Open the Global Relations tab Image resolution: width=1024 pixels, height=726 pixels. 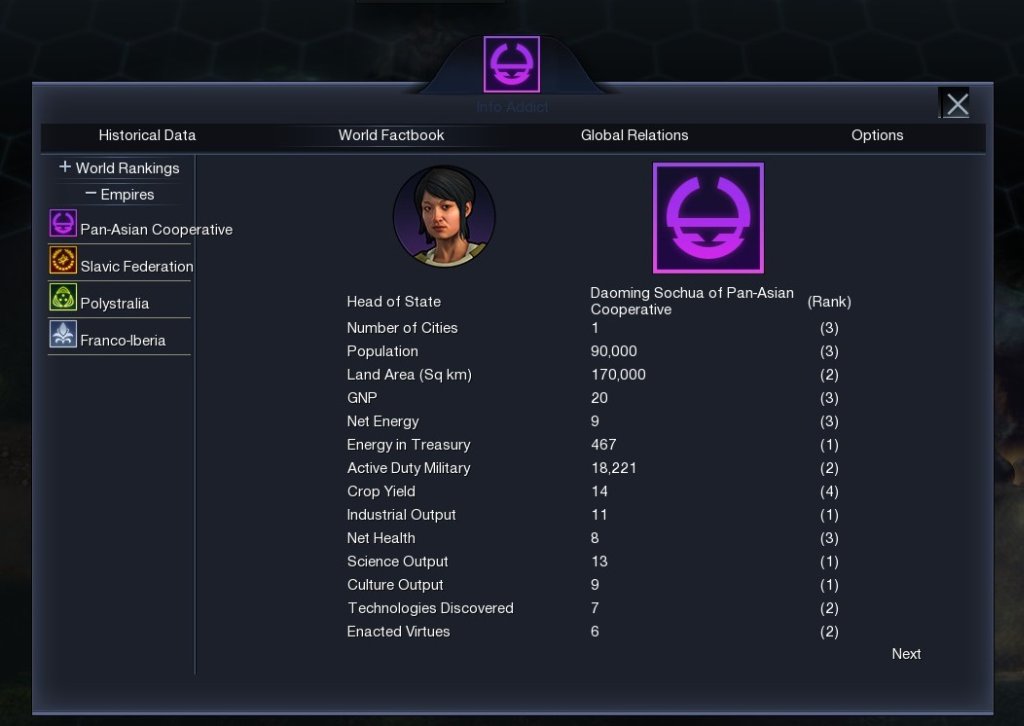click(x=634, y=135)
